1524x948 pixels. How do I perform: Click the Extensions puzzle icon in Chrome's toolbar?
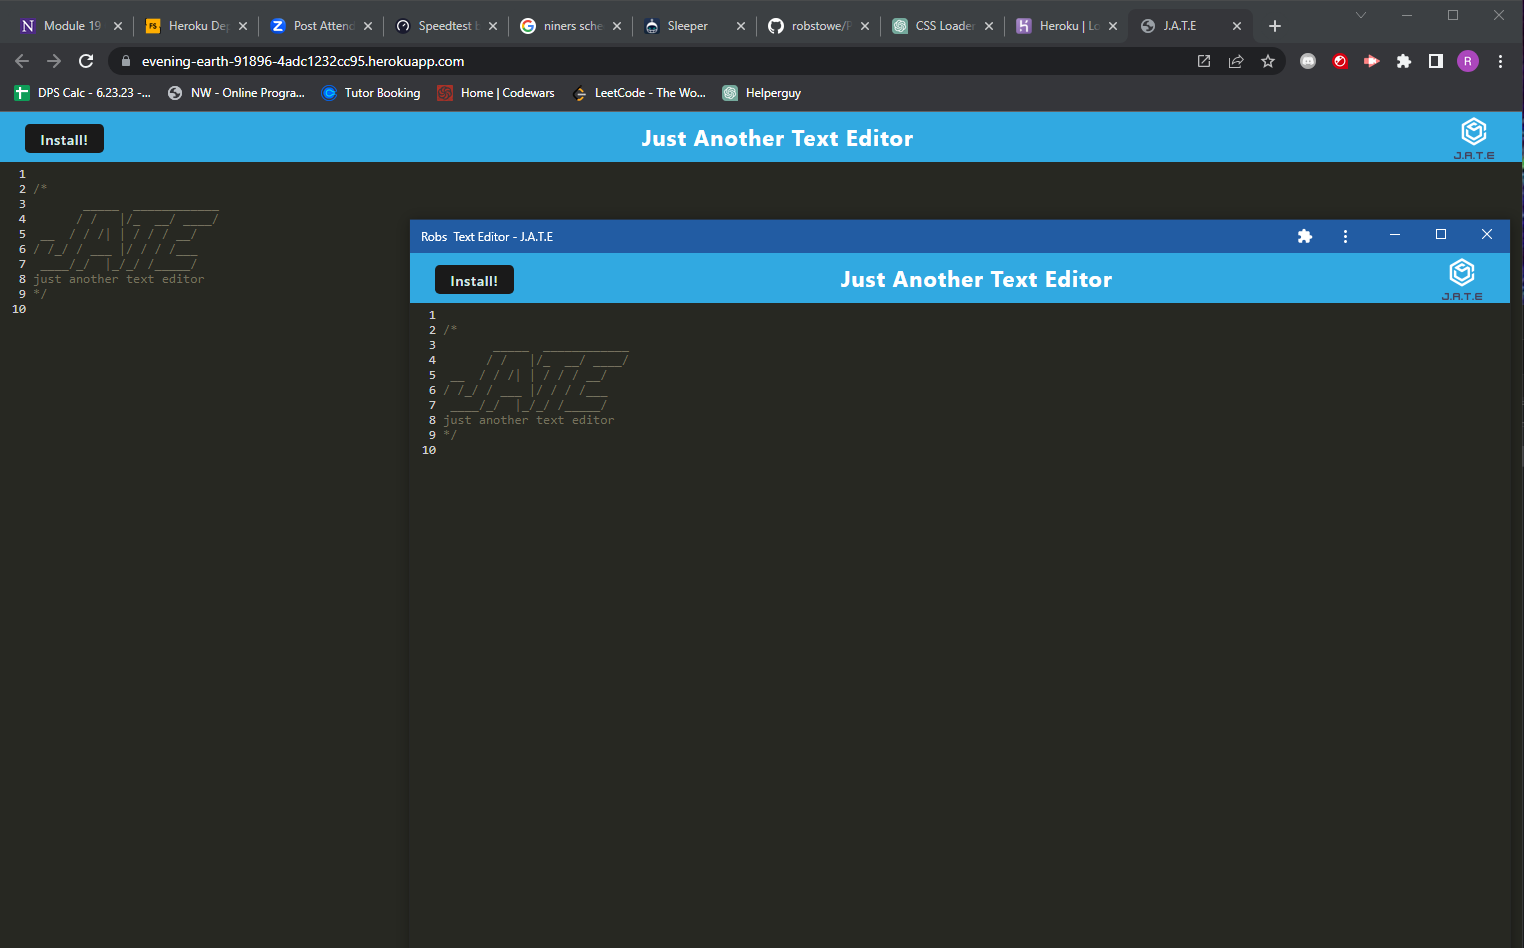coord(1404,61)
